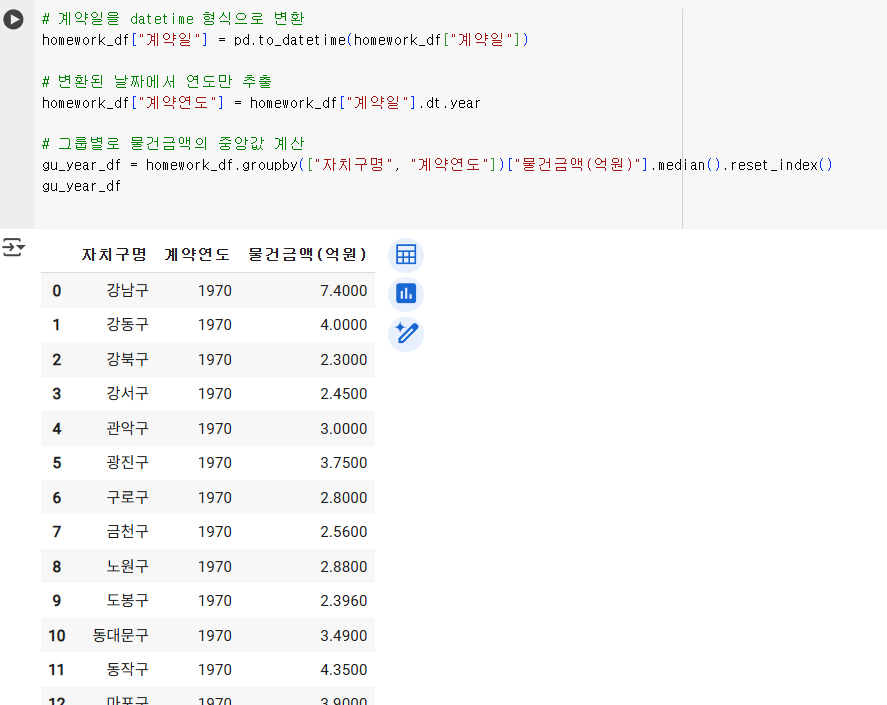Select the 관악구 cell
Image resolution: width=887 pixels, height=705 pixels.
[x=127, y=428]
